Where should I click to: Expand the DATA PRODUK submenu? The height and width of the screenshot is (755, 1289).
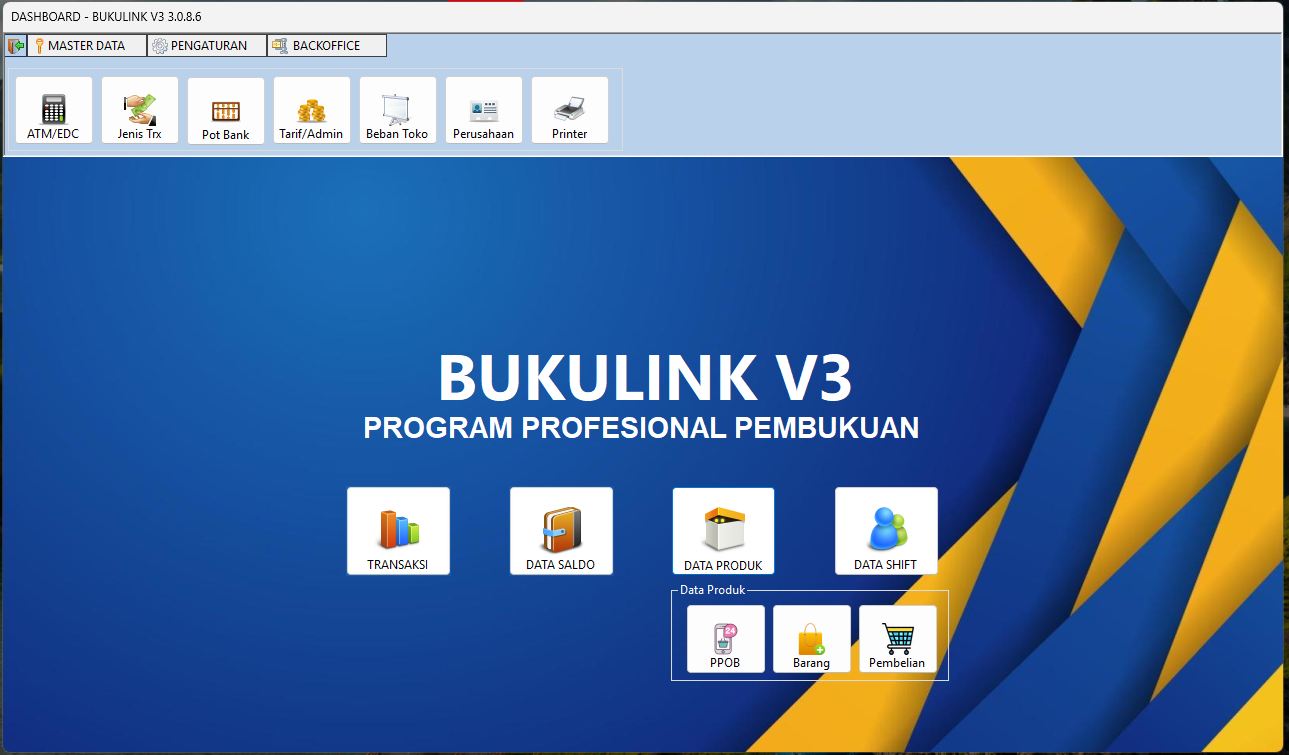pos(723,531)
